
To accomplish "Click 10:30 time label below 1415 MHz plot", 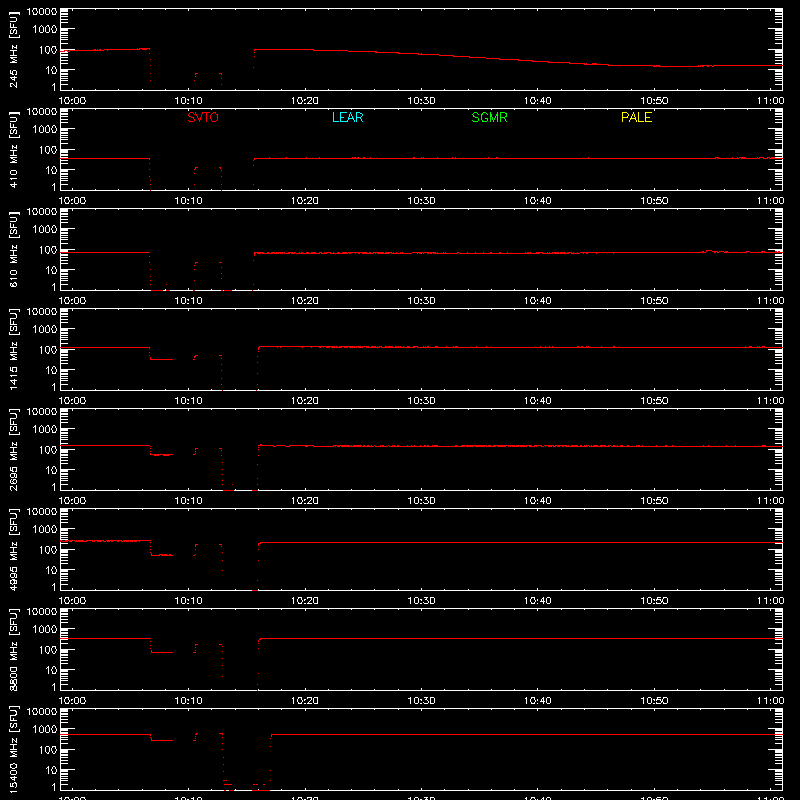I will click(x=421, y=401).
